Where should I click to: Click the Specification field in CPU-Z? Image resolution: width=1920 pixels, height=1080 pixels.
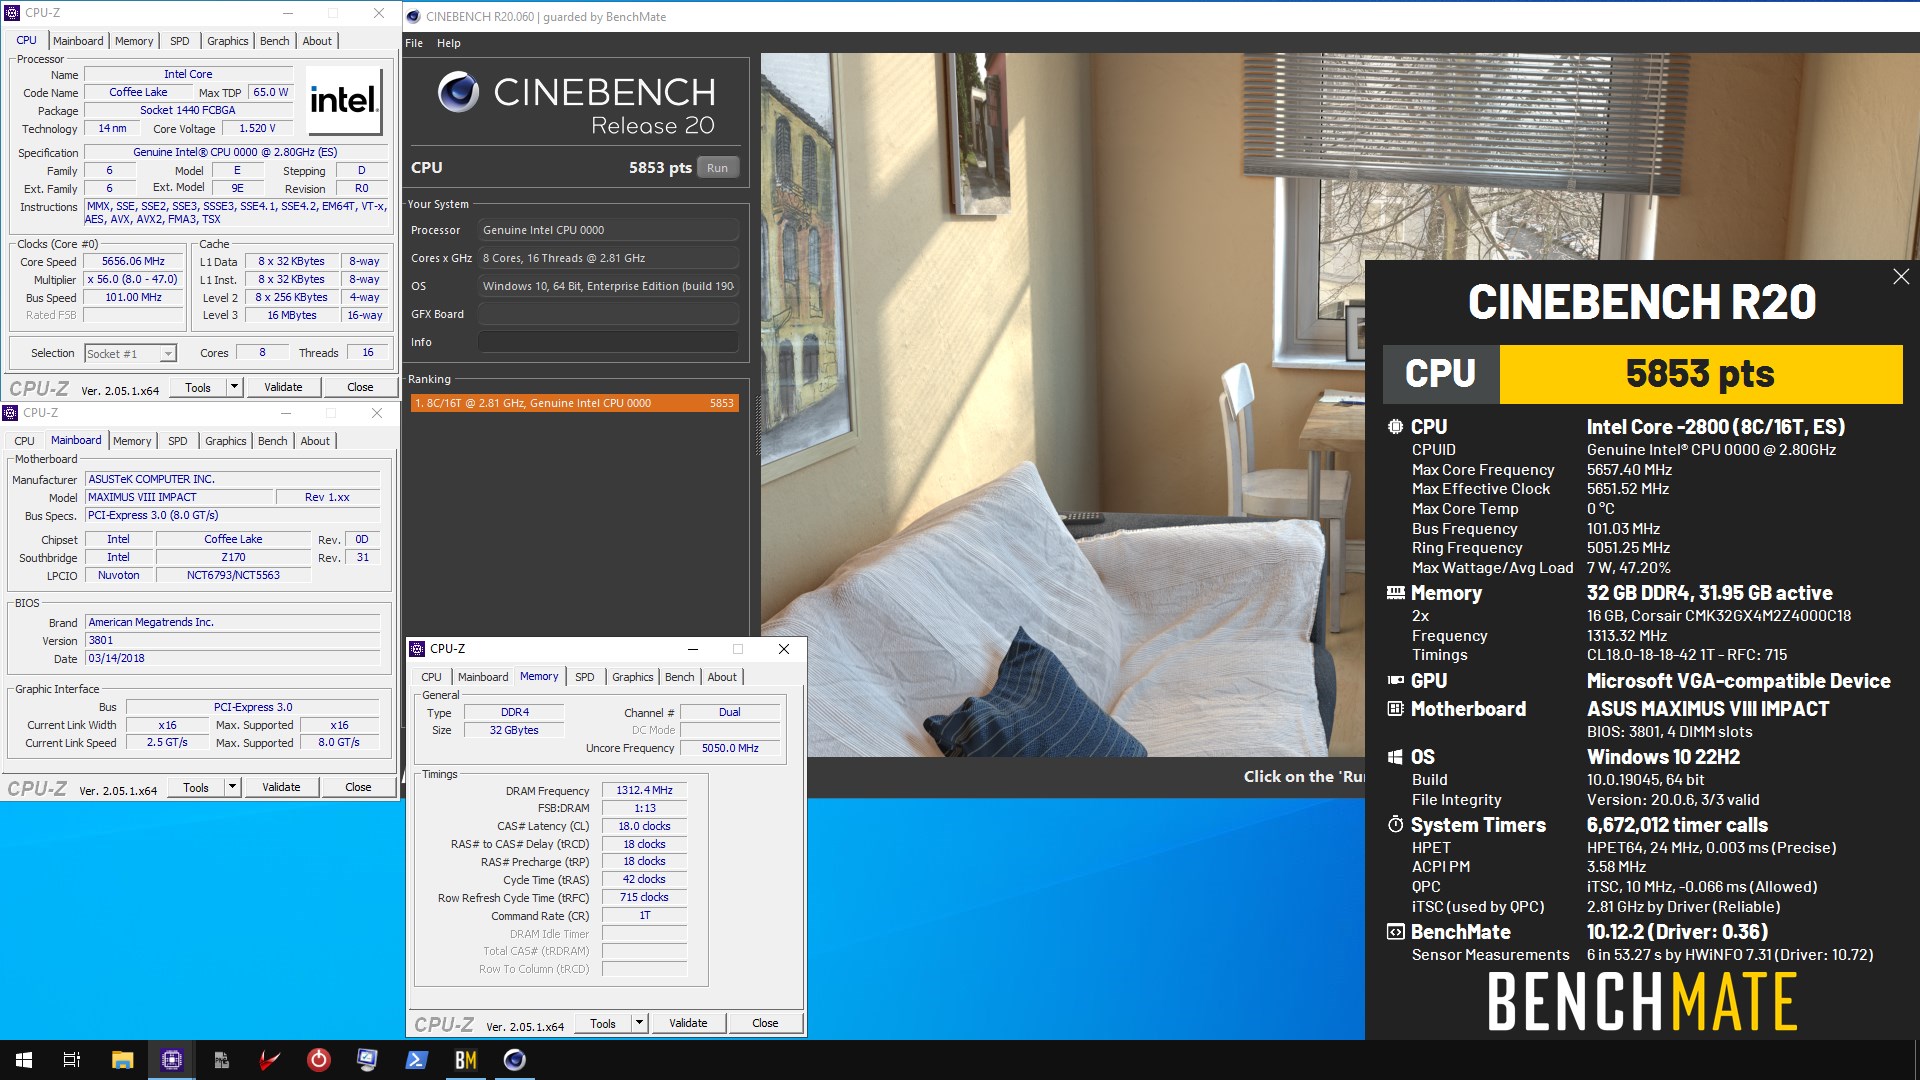(x=235, y=153)
